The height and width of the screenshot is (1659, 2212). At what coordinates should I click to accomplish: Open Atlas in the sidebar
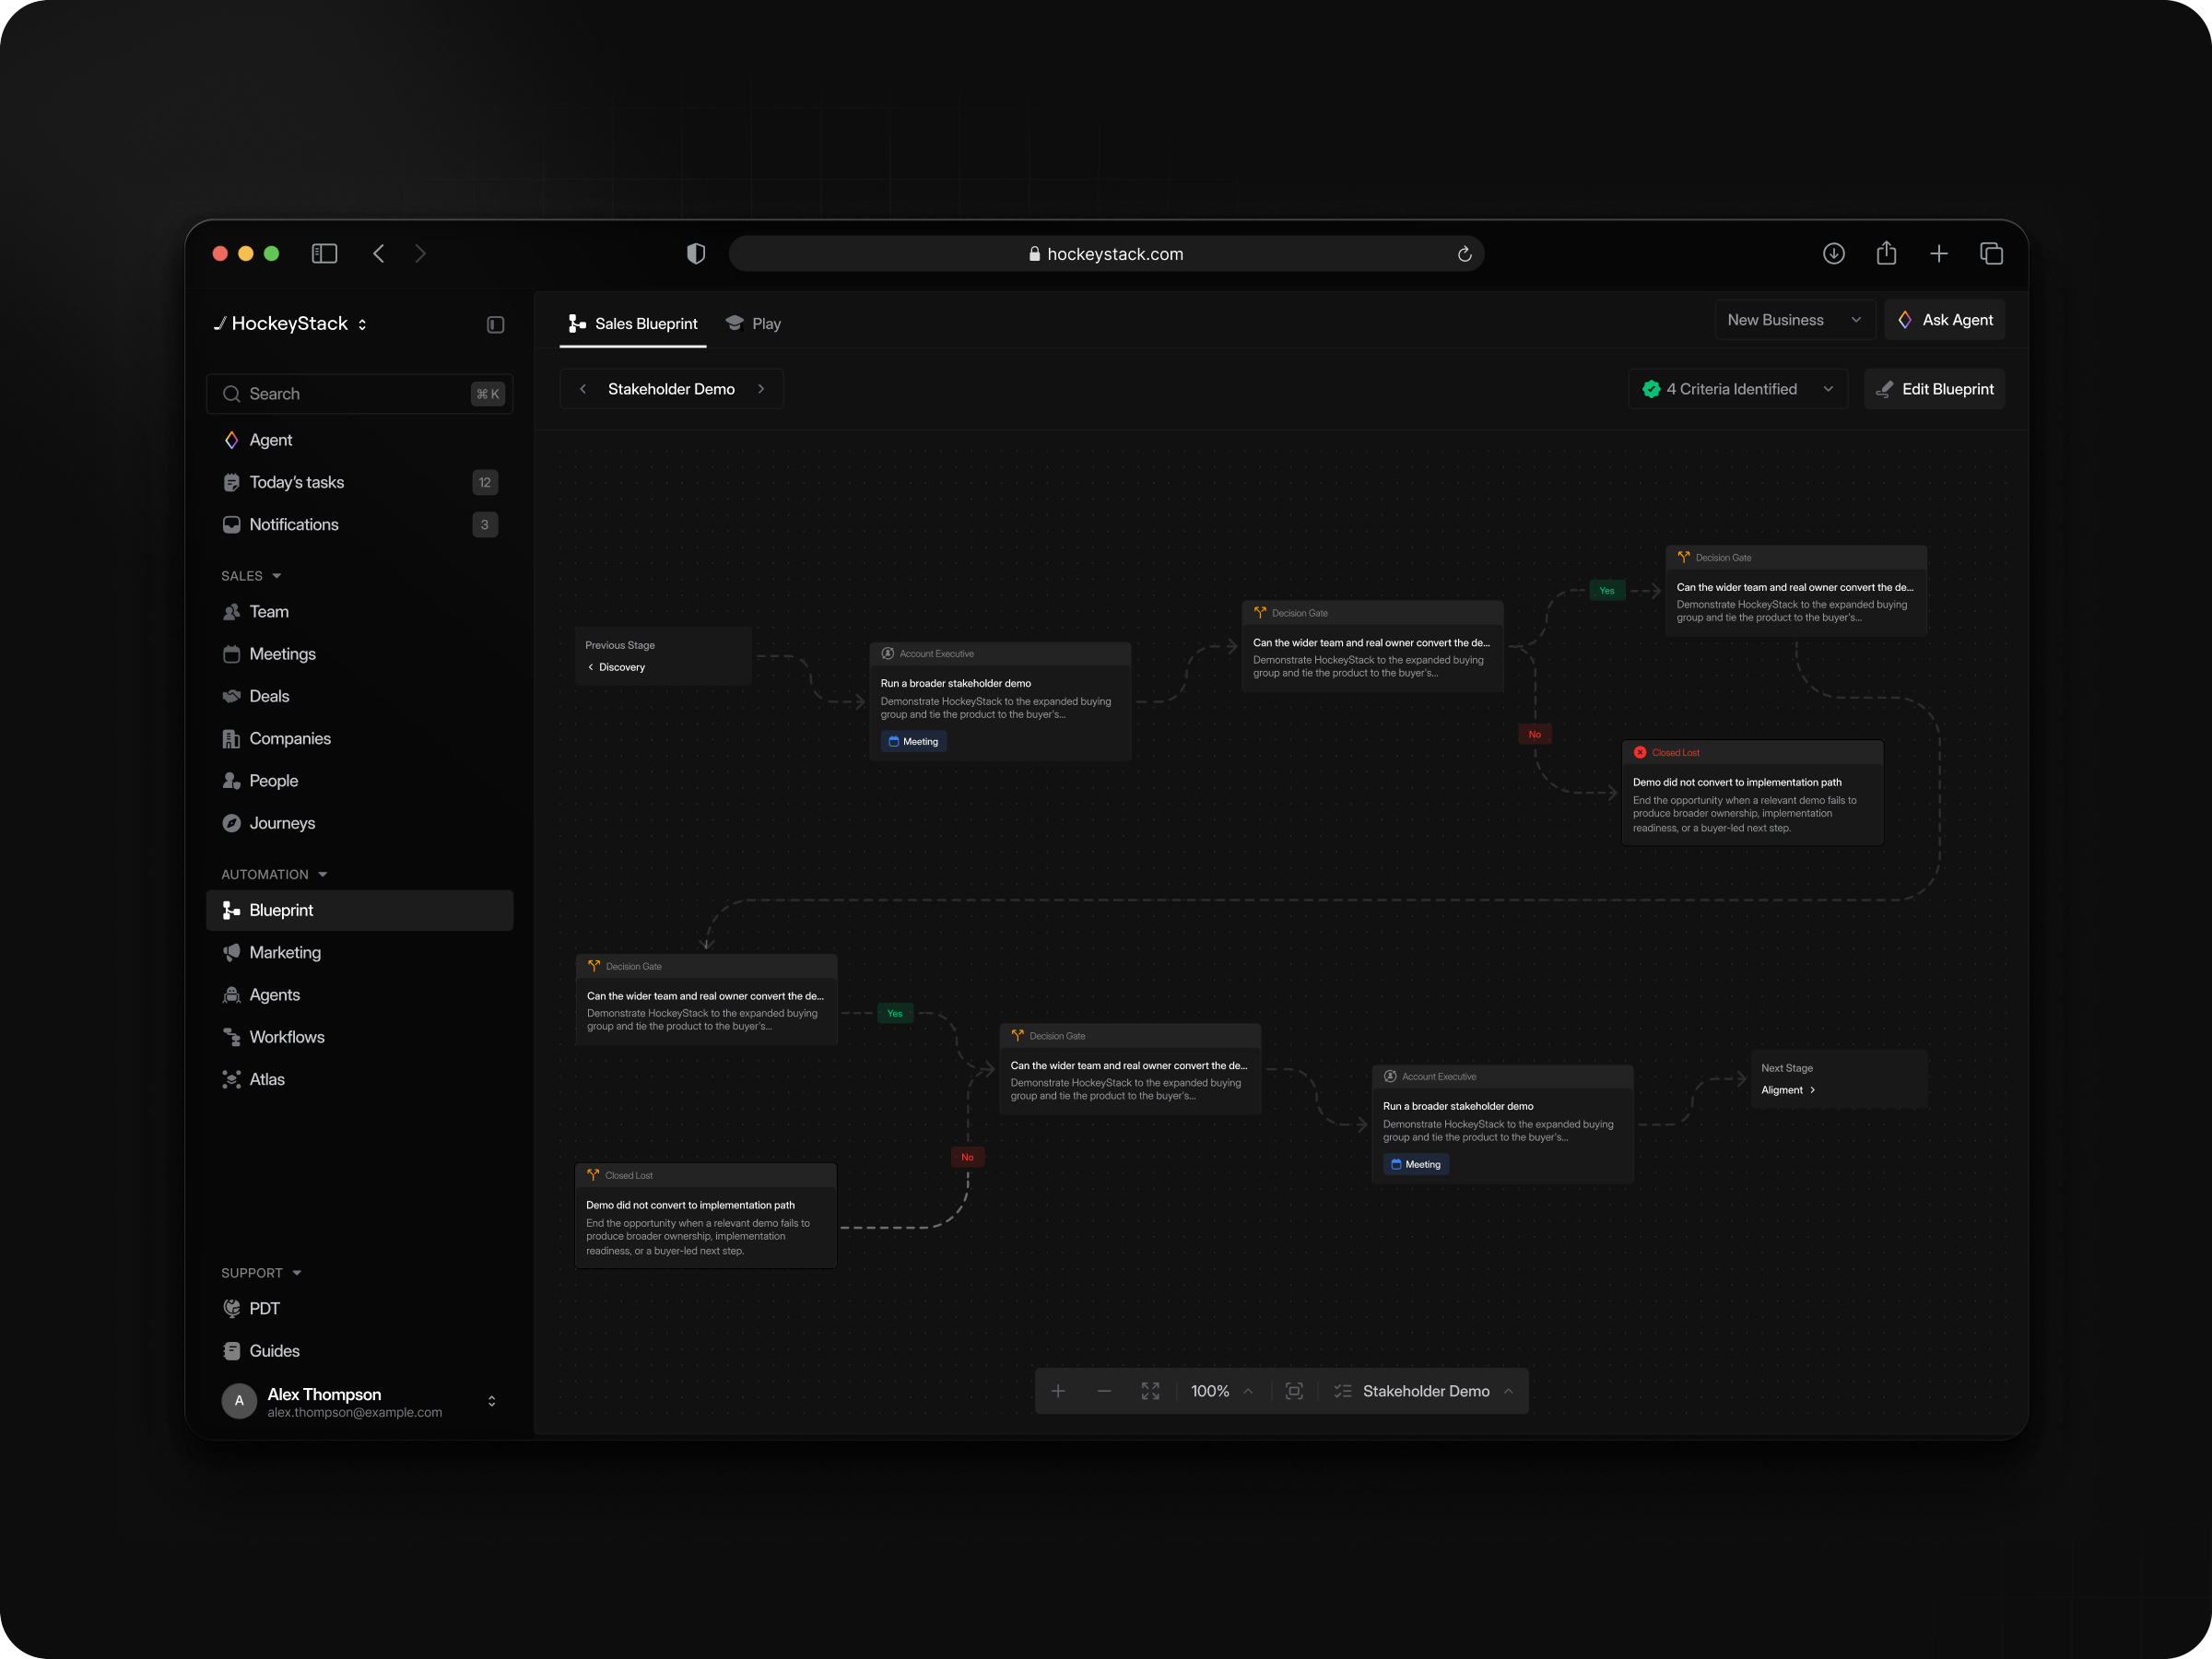pyautogui.click(x=360, y=1079)
